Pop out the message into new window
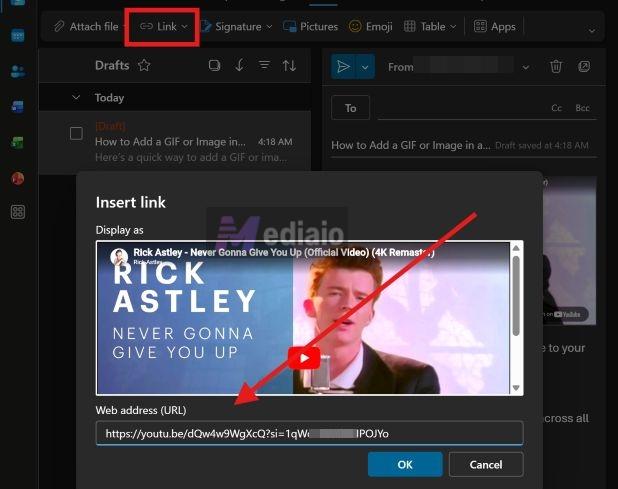This screenshot has height=489, width=618. (584, 66)
